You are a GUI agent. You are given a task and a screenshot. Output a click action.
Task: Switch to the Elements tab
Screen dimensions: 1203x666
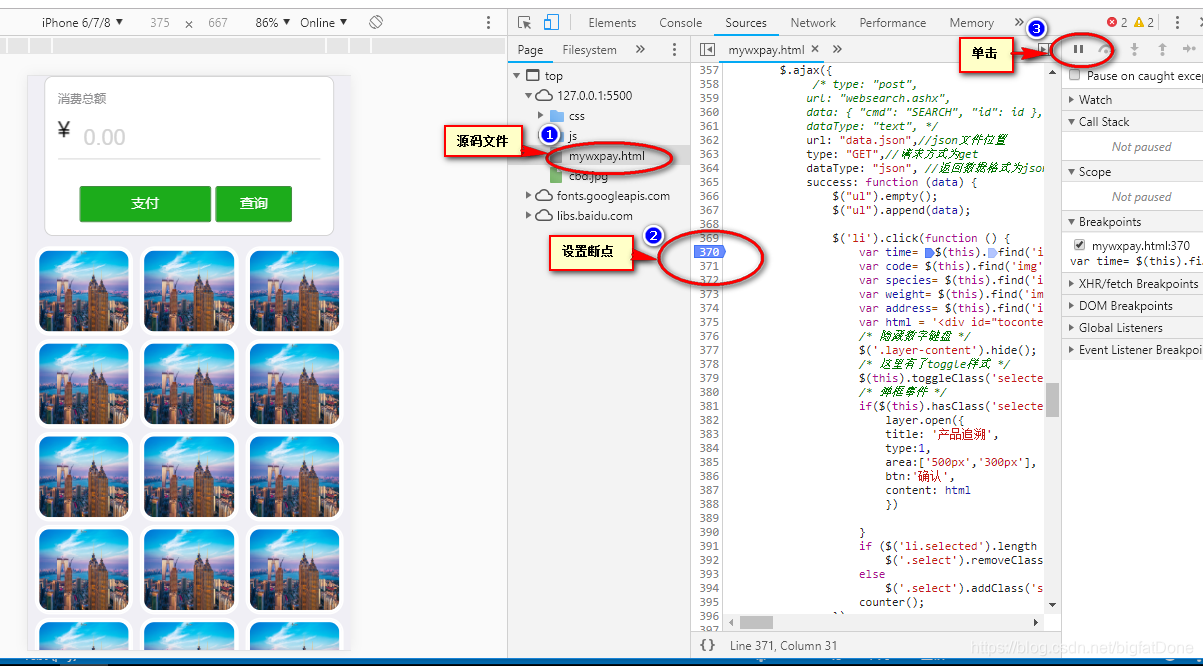612,22
